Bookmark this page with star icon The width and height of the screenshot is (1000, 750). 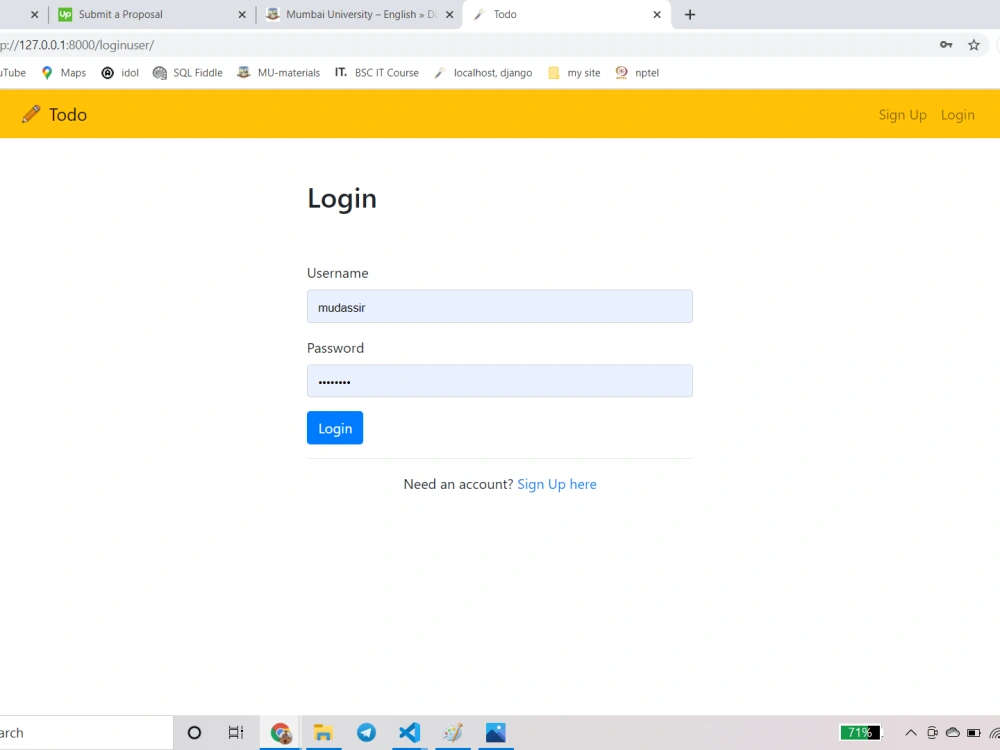click(974, 45)
